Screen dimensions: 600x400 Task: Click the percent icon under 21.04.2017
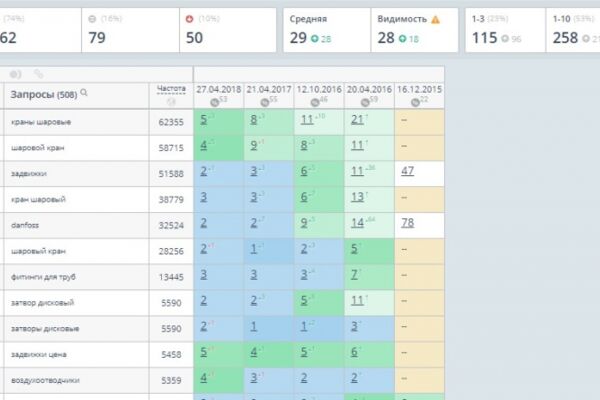(x=264, y=102)
